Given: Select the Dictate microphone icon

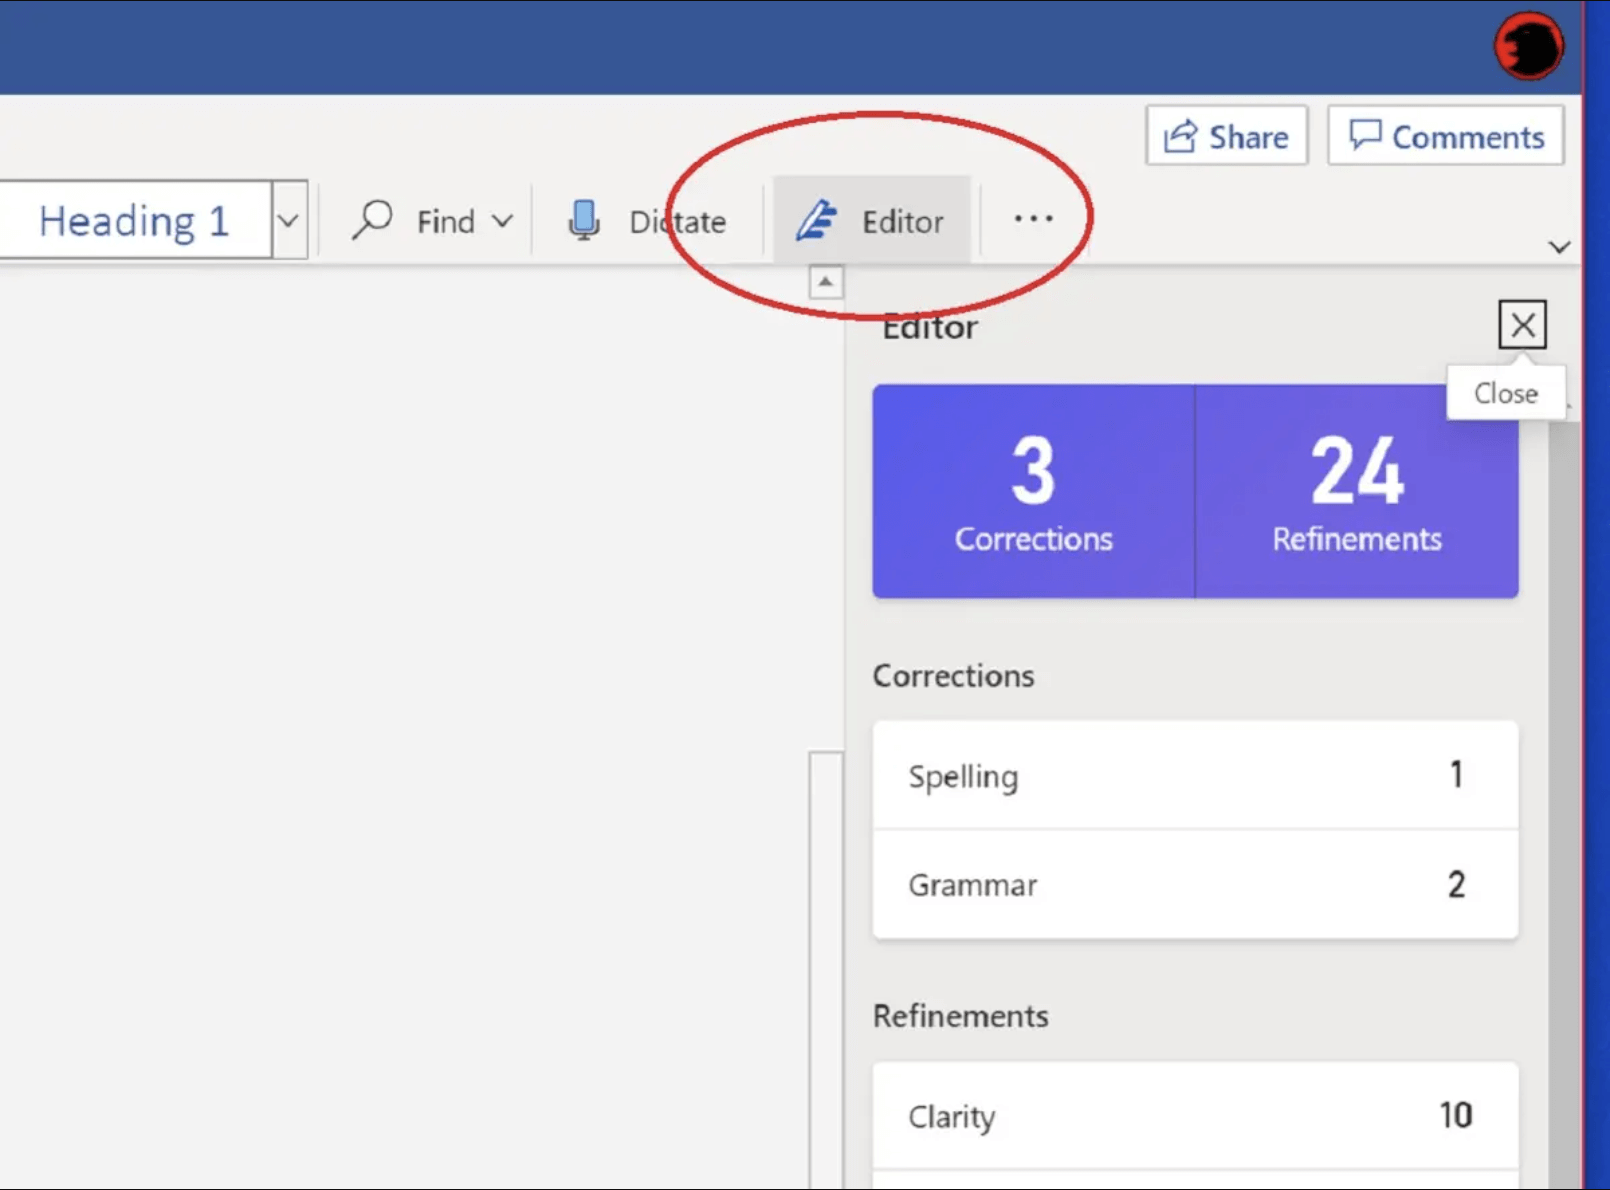Looking at the screenshot, I should [x=583, y=220].
